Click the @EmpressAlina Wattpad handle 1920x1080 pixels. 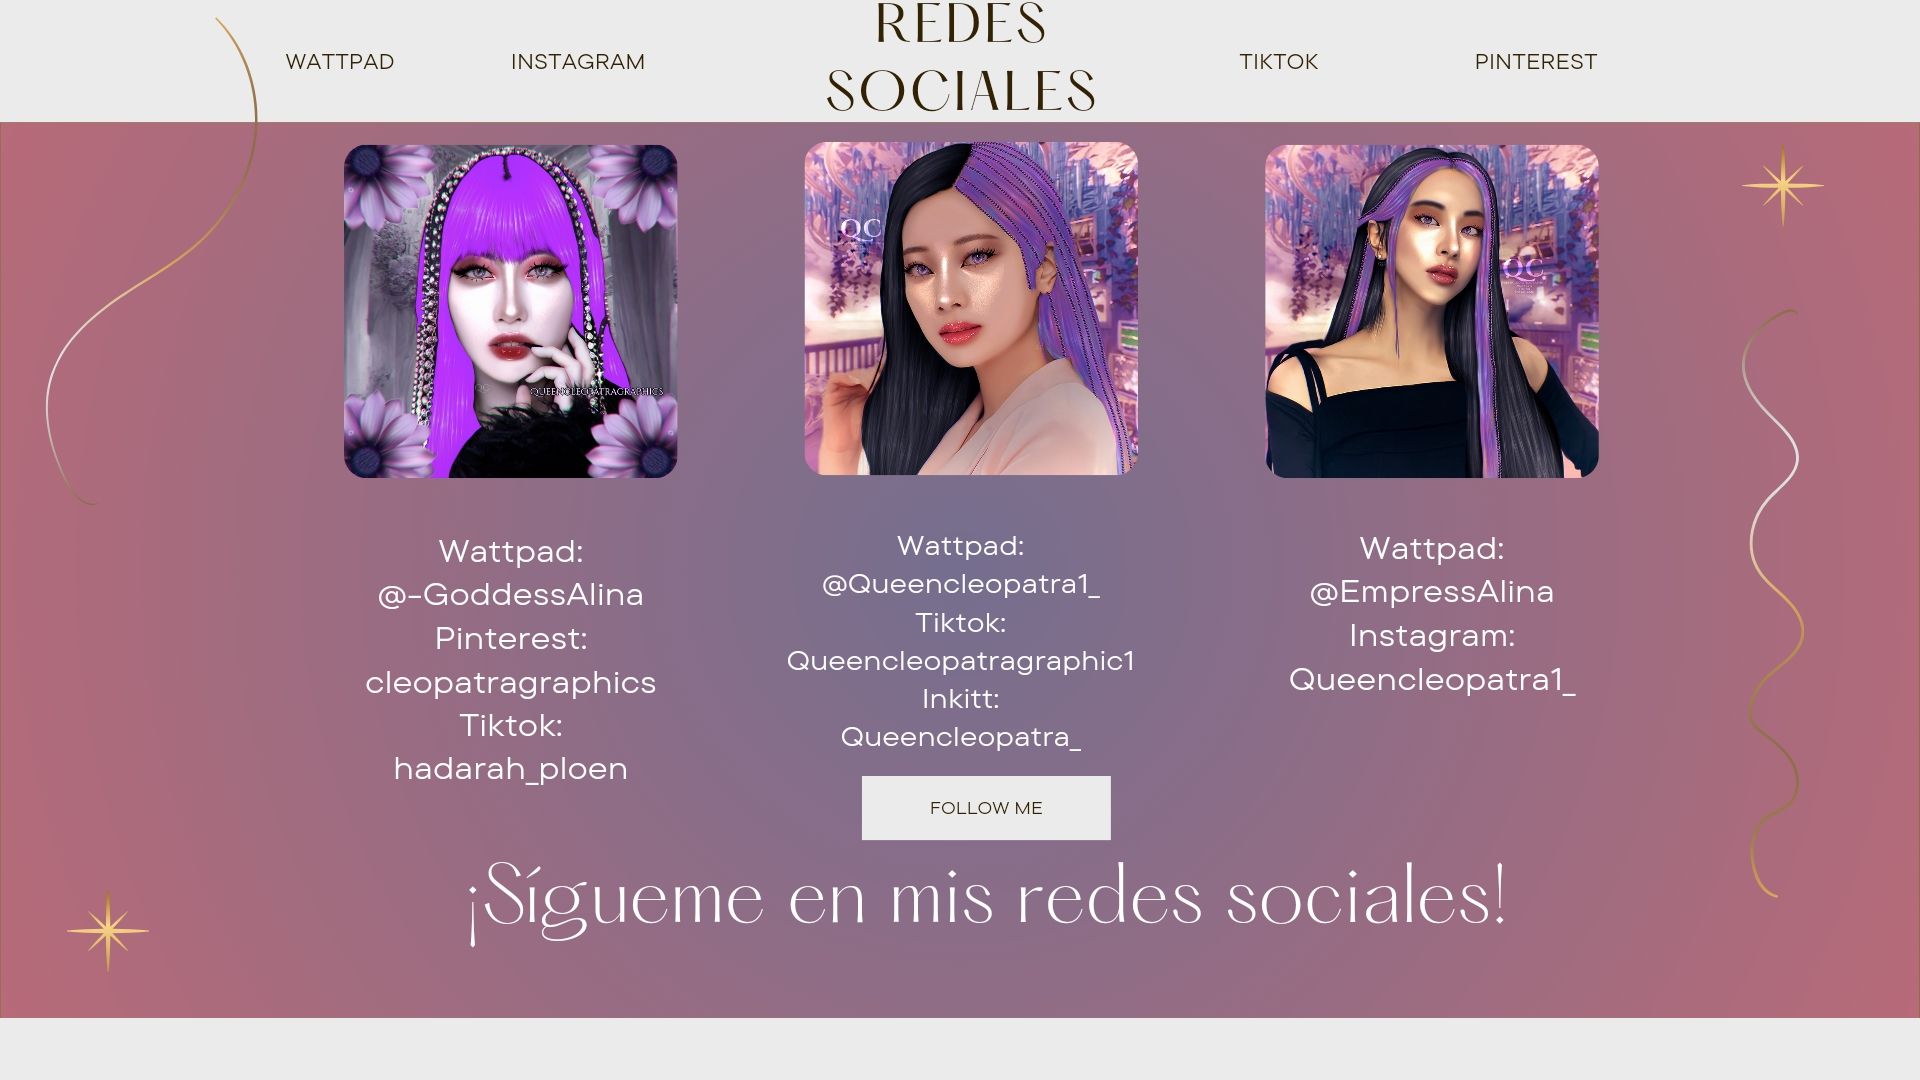click(1432, 592)
